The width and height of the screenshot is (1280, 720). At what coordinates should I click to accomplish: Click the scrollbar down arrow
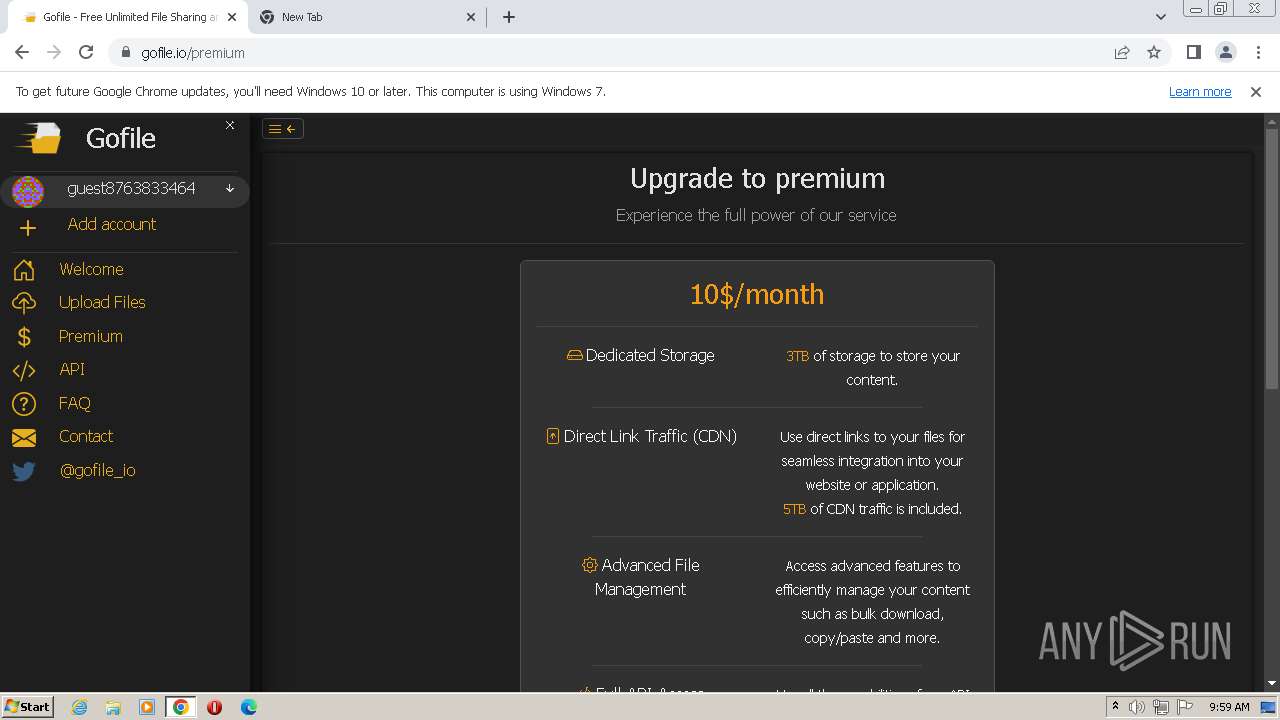click(1272, 684)
